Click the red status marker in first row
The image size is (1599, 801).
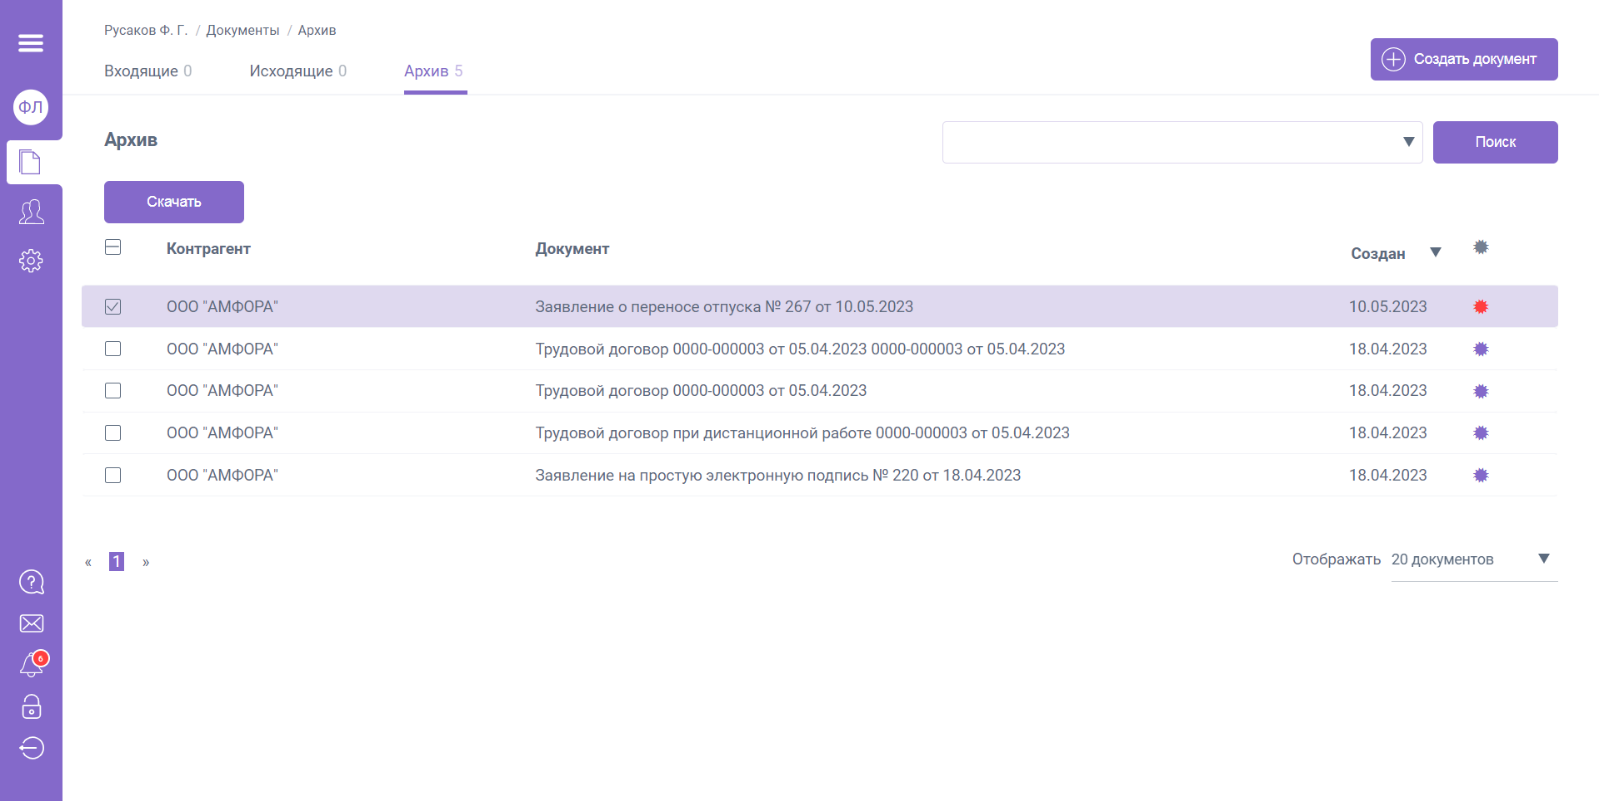[x=1481, y=307]
